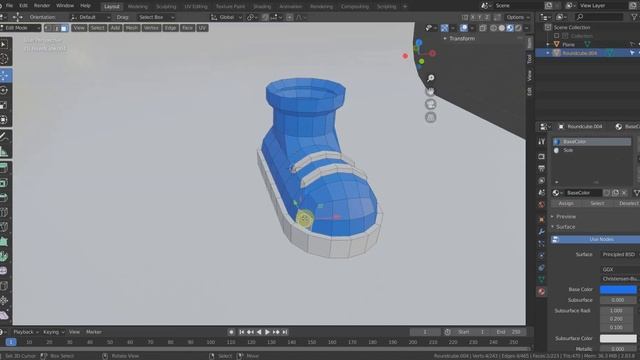Open the Material properties tab icon
The height and width of the screenshot is (360, 640).
pos(542,291)
